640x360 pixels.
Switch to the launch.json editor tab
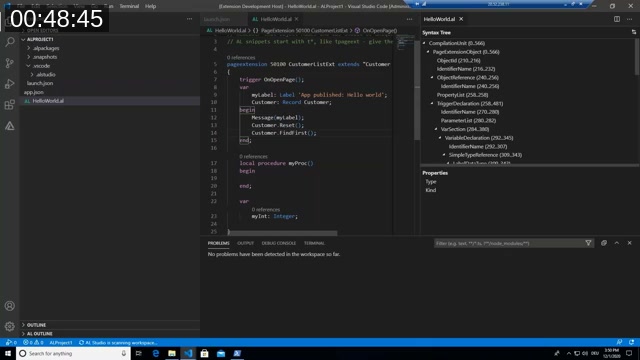click(223, 19)
